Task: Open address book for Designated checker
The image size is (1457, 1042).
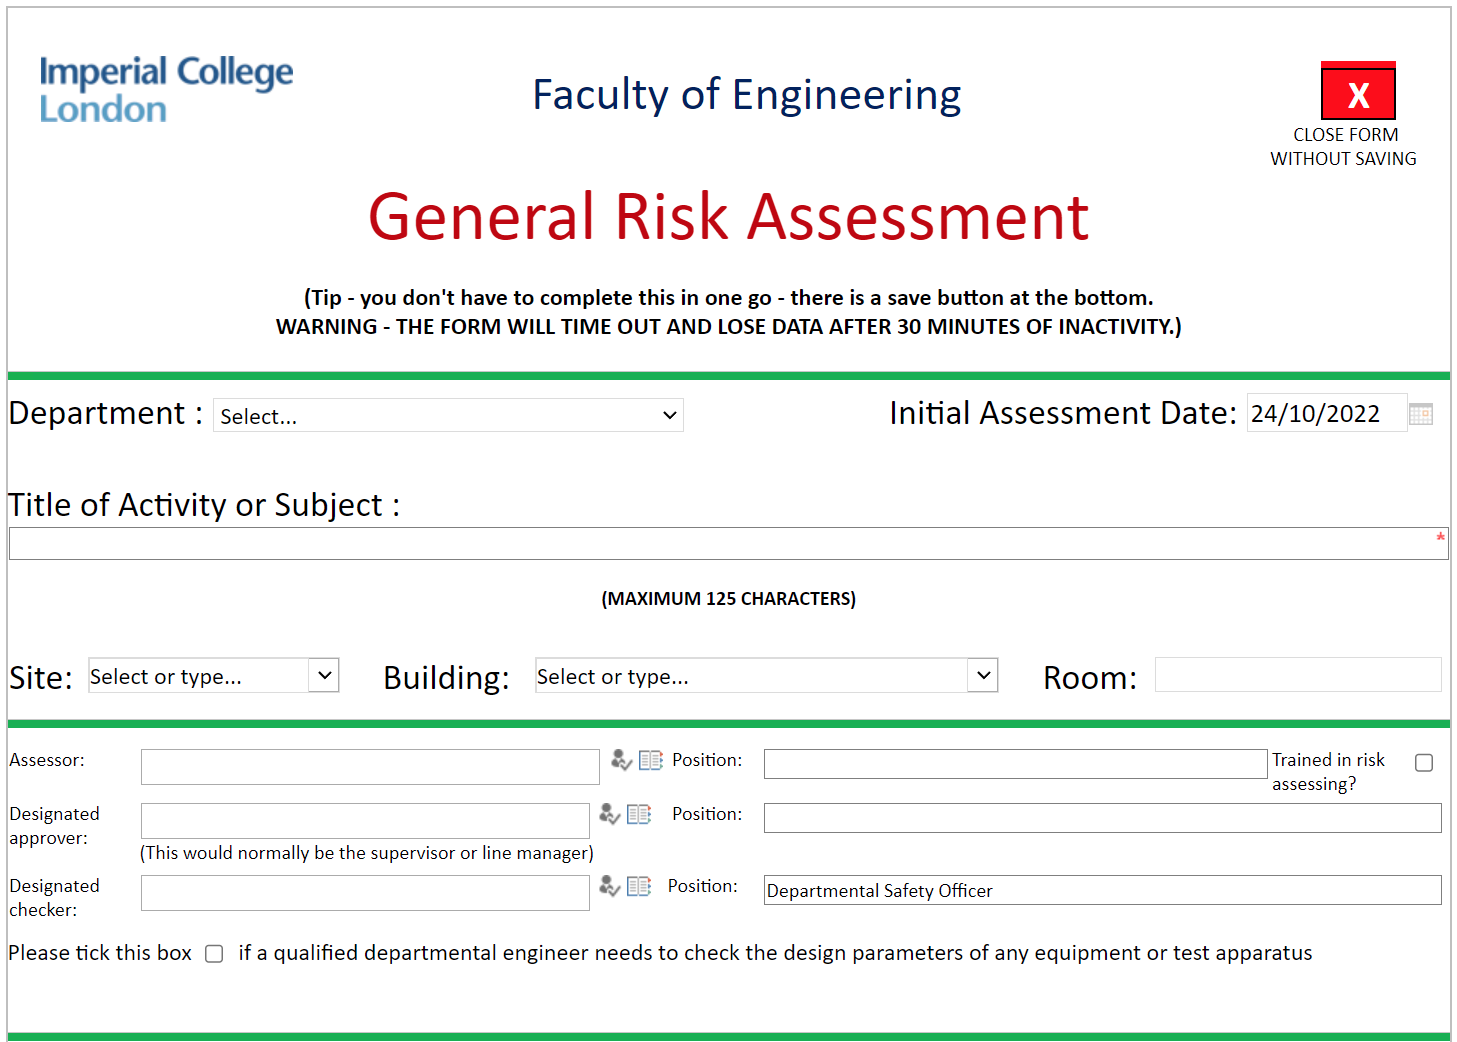Action: 639,887
